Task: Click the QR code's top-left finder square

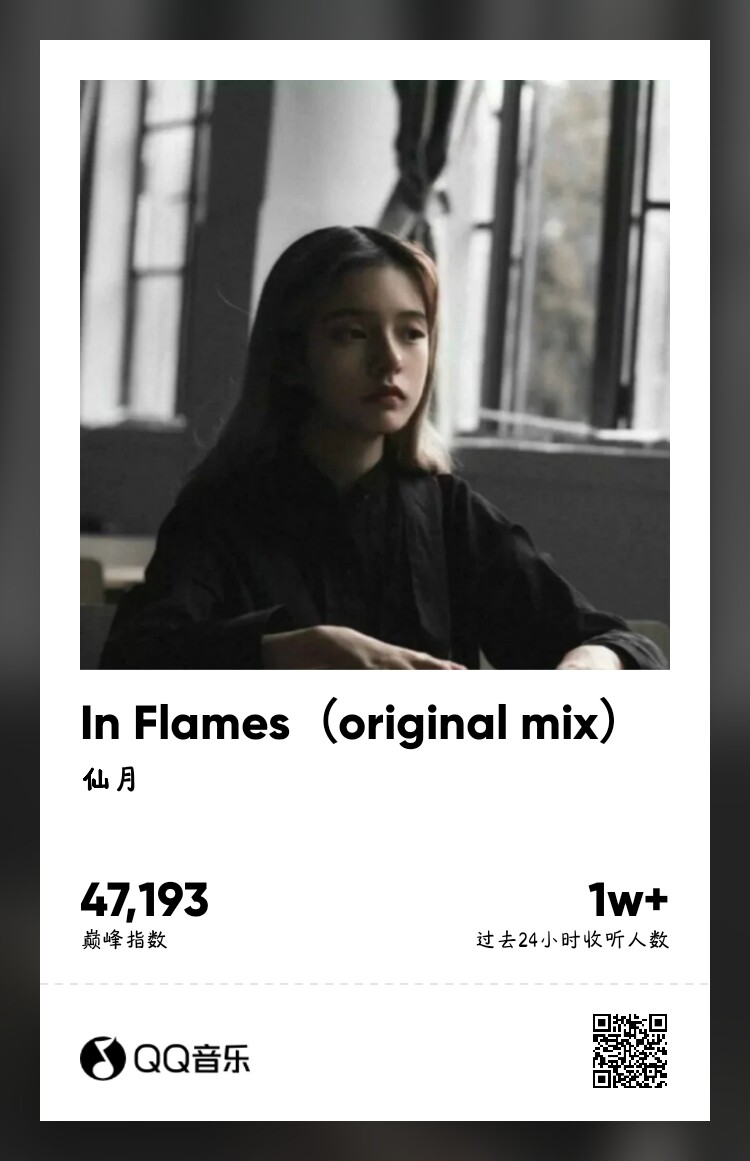Action: click(x=602, y=1023)
